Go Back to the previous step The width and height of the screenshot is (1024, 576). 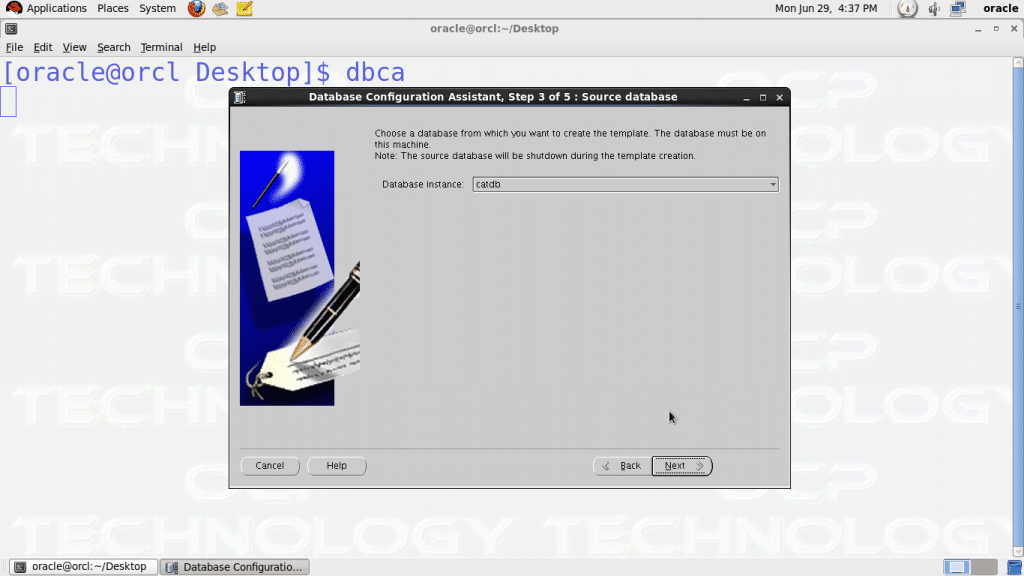622,466
